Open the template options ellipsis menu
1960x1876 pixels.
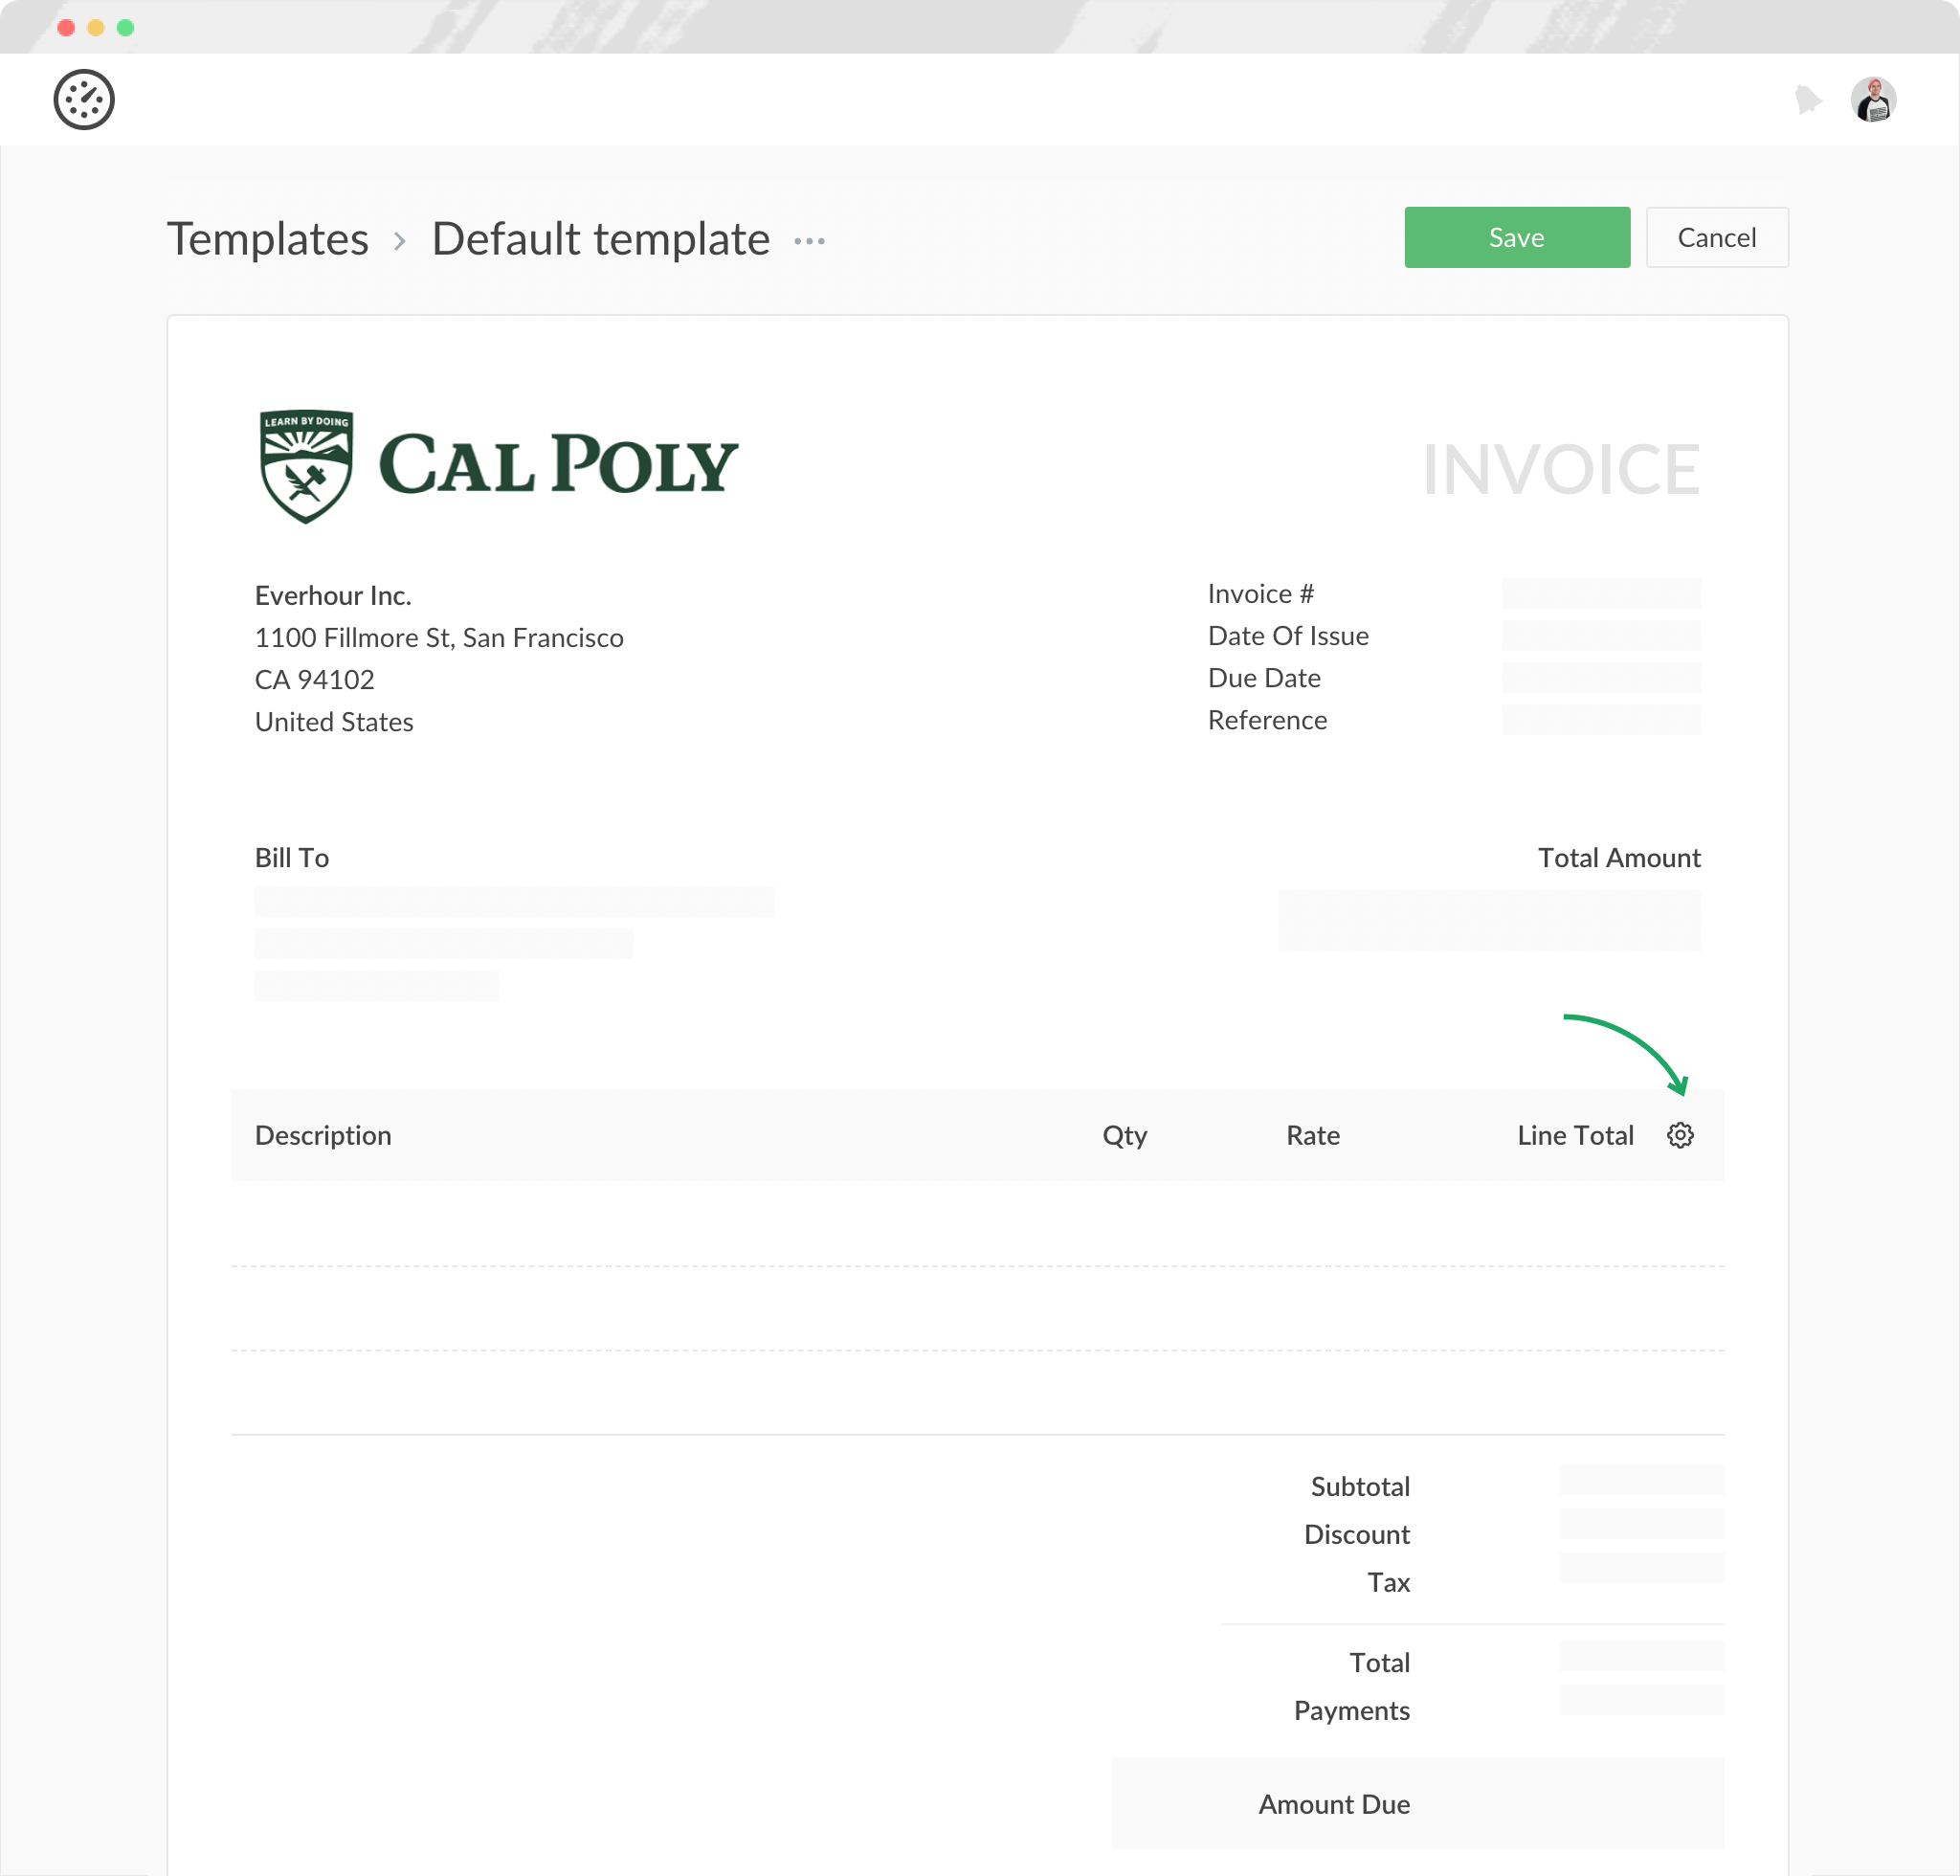point(809,241)
